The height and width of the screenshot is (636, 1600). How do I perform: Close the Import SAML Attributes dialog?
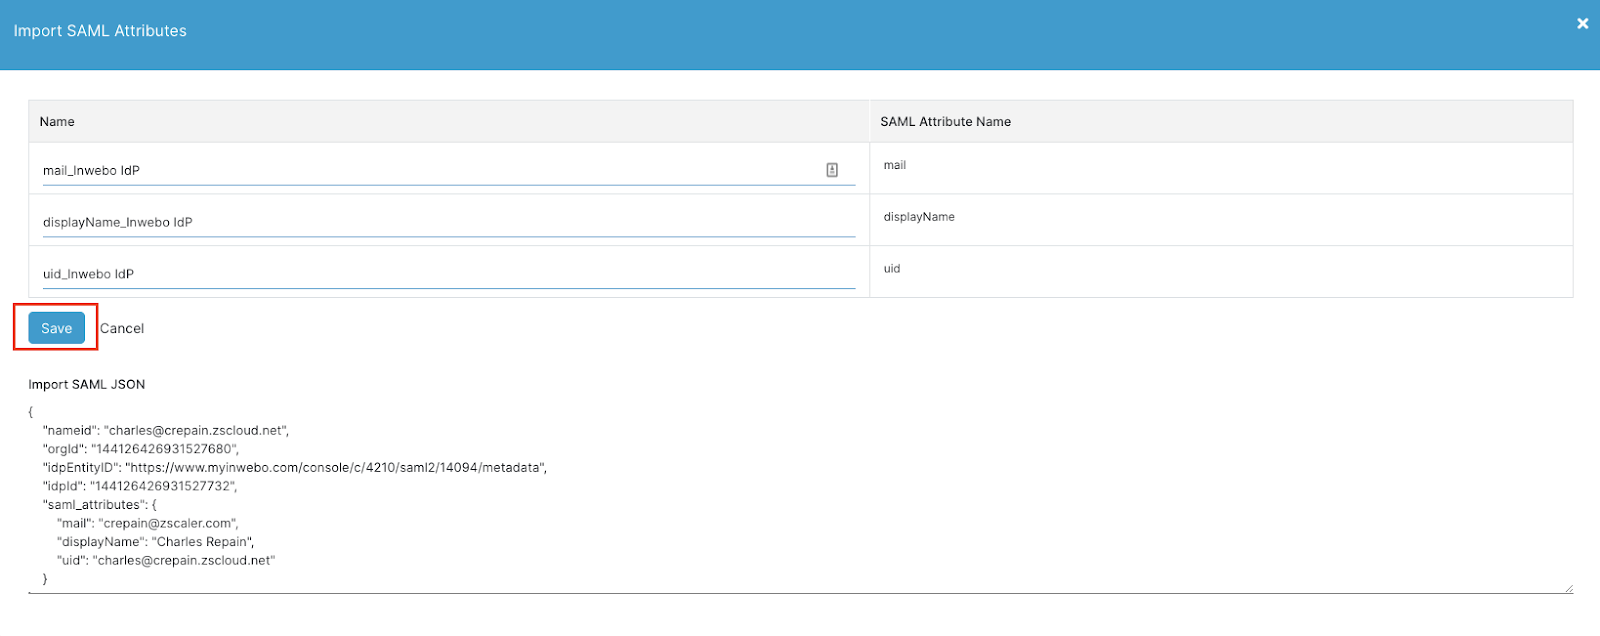pyautogui.click(x=1582, y=23)
